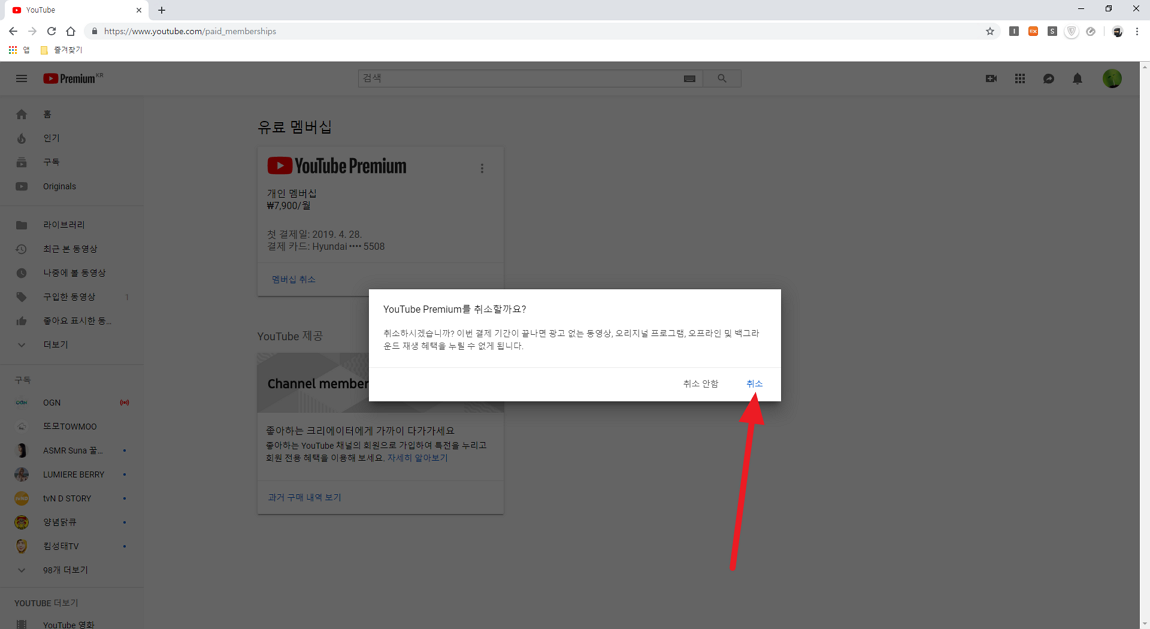Open the notifications bell
The height and width of the screenshot is (629, 1150).
tap(1077, 78)
